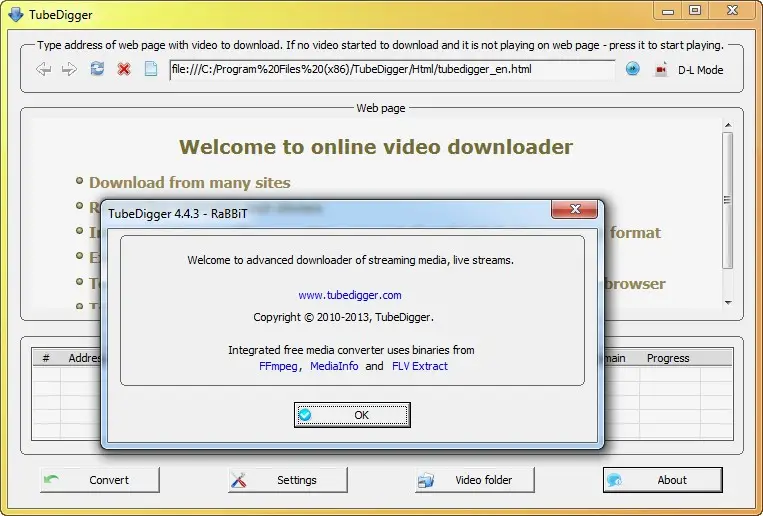Close the TubeDigger 4.4.3 dialog
This screenshot has width=763, height=516.
tap(574, 209)
